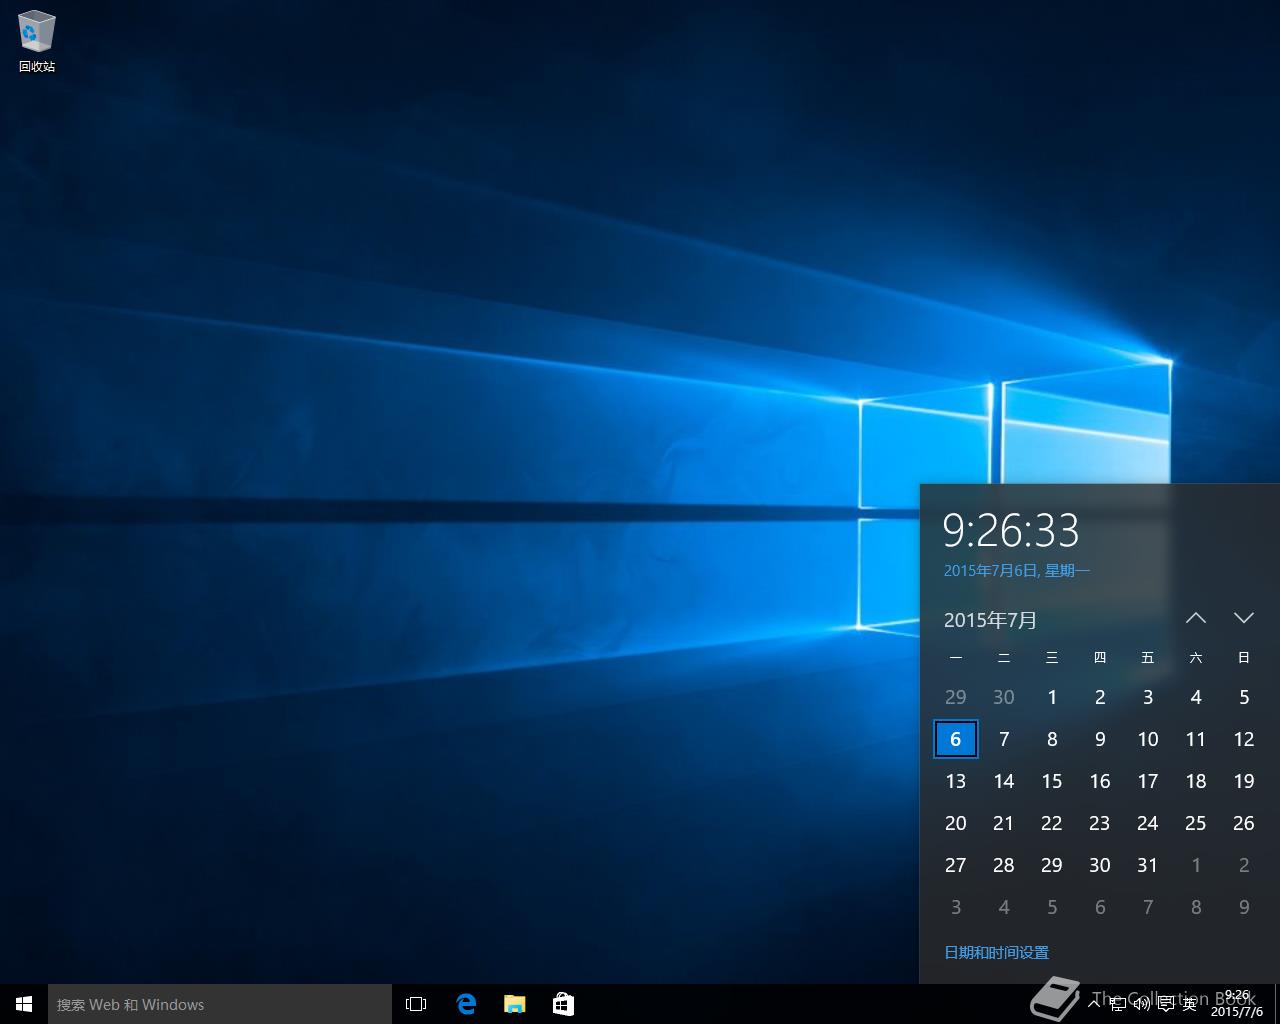Click the 2015年7月 month header
1280x1024 pixels.
990,620
